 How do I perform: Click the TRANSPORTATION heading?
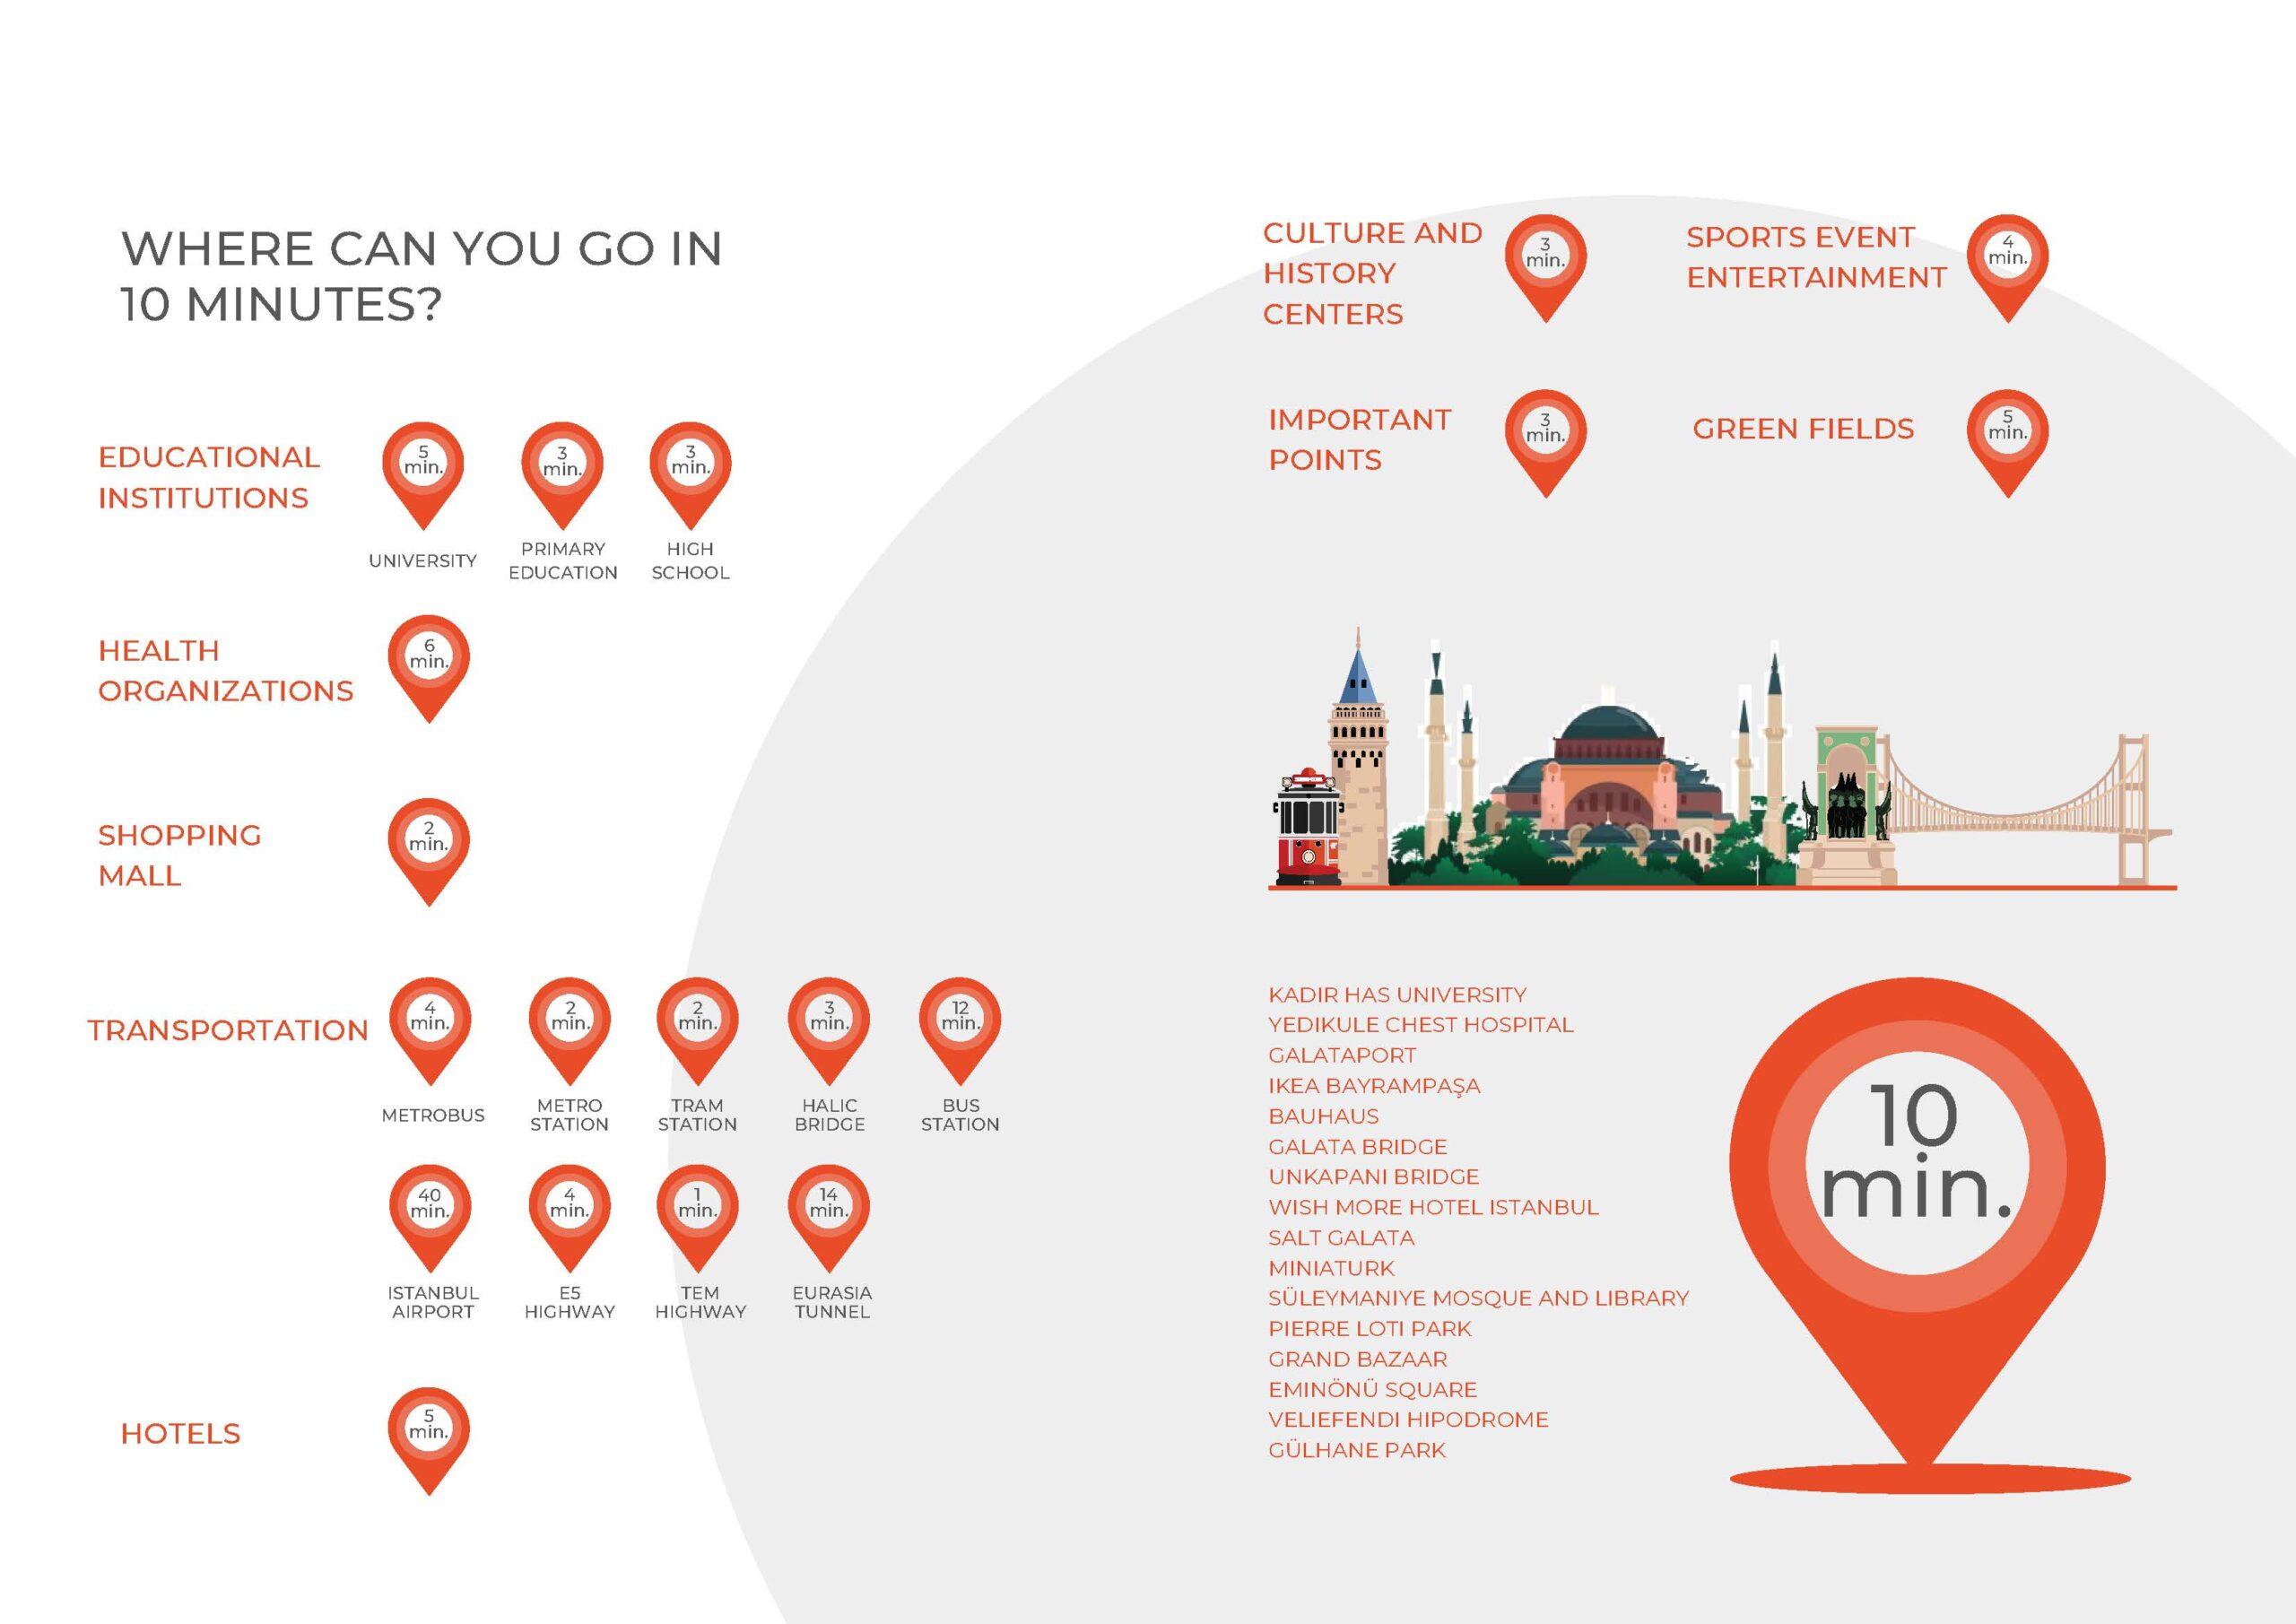point(228,1030)
